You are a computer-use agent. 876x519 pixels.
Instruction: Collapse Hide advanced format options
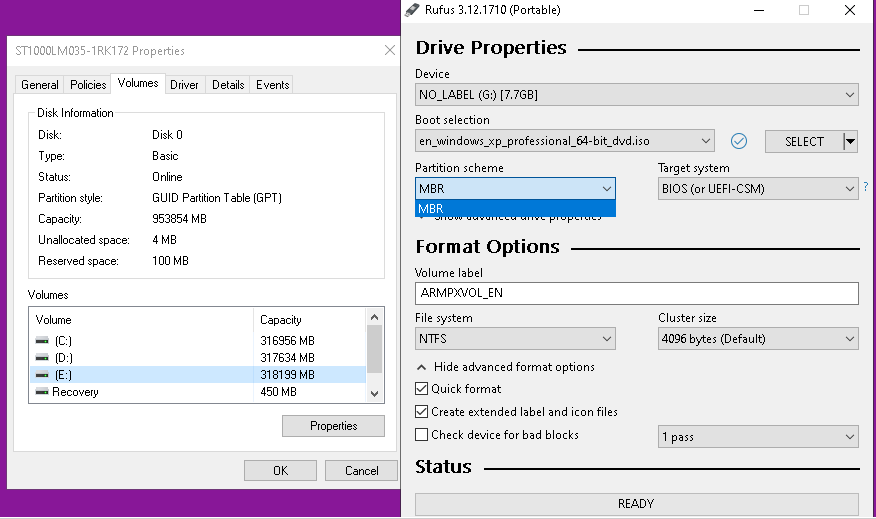(506, 367)
